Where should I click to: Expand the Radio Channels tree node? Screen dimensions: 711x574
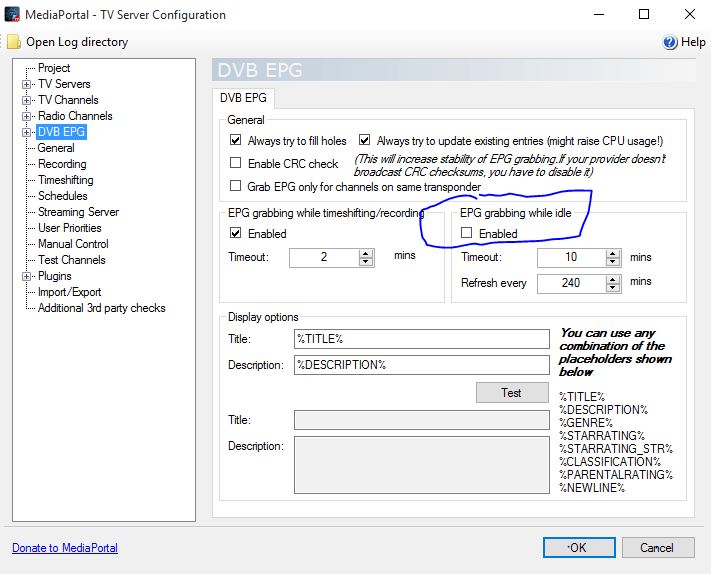pyautogui.click(x=26, y=116)
